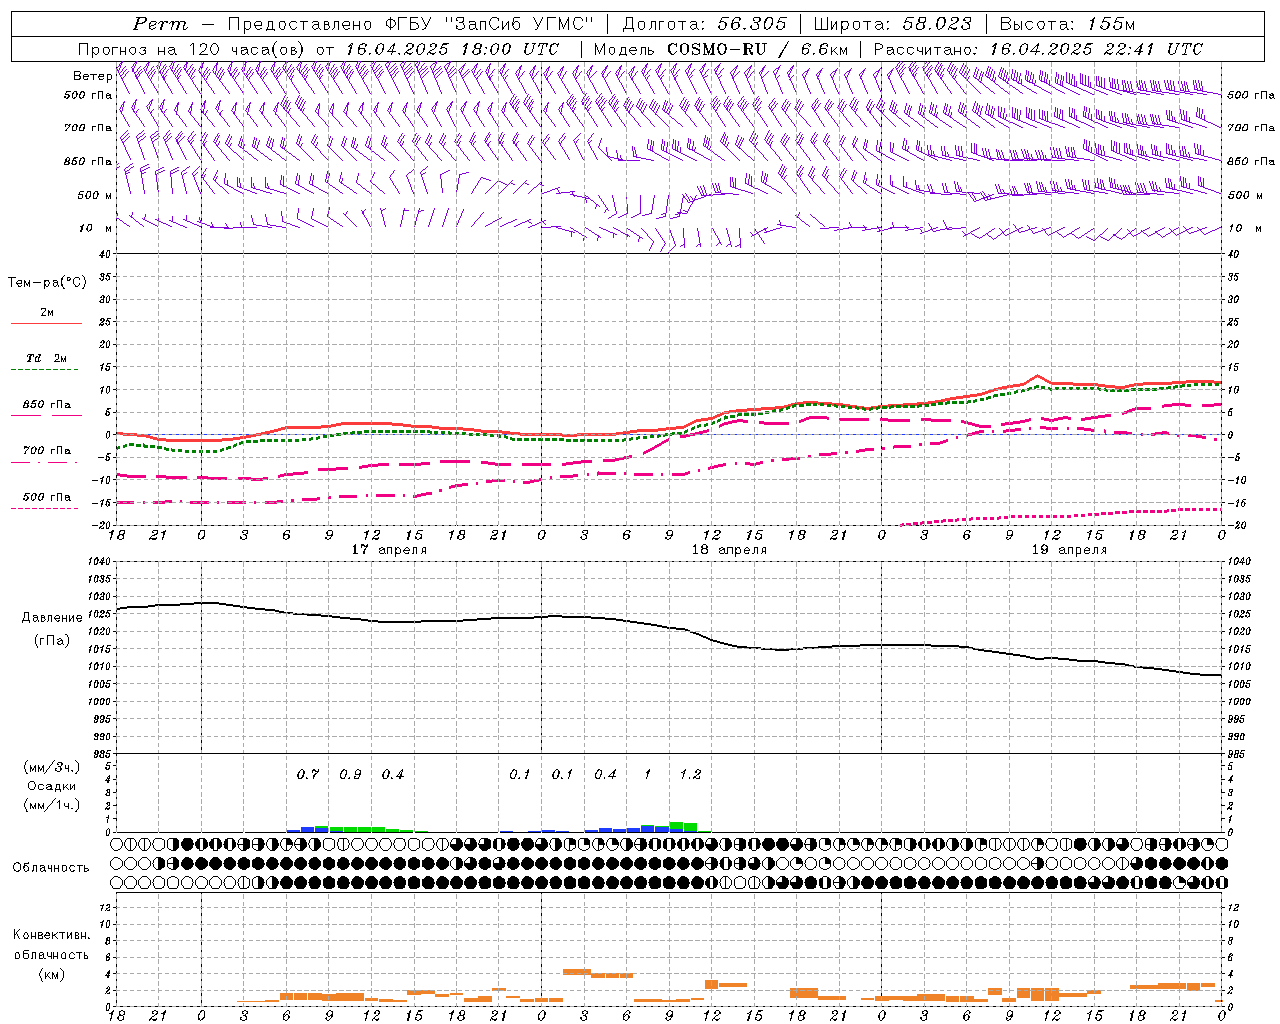Click the "Давление" pressure panel label

point(52,618)
